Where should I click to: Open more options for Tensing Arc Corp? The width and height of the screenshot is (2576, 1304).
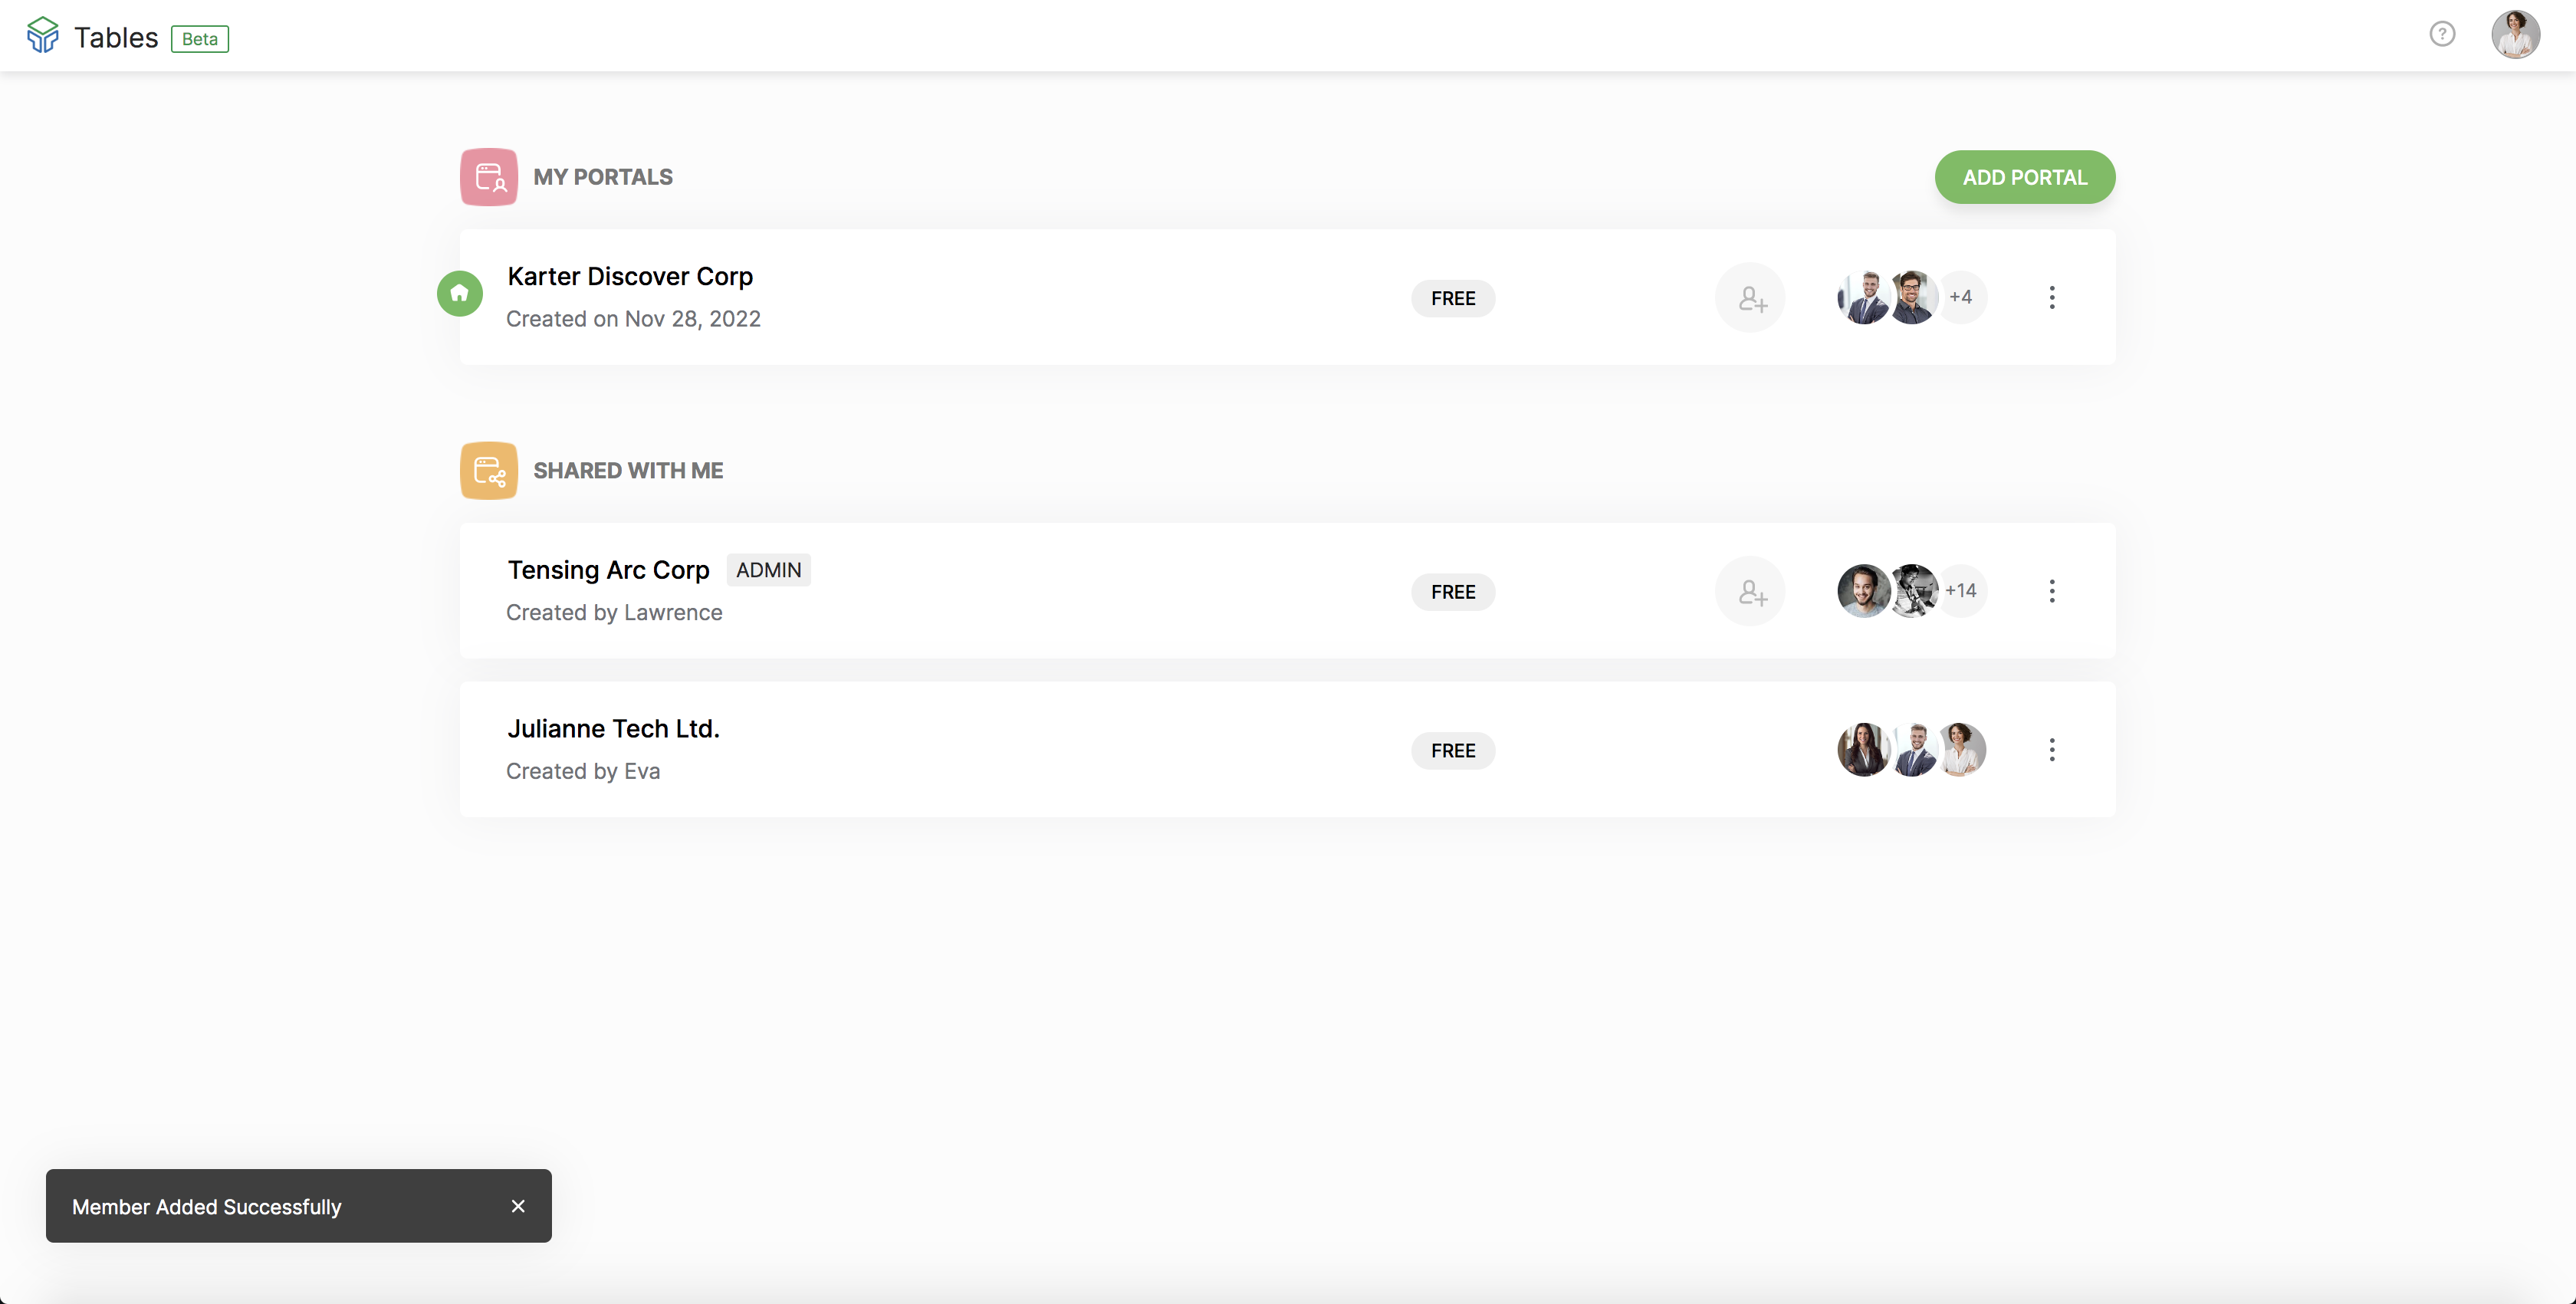click(2052, 591)
